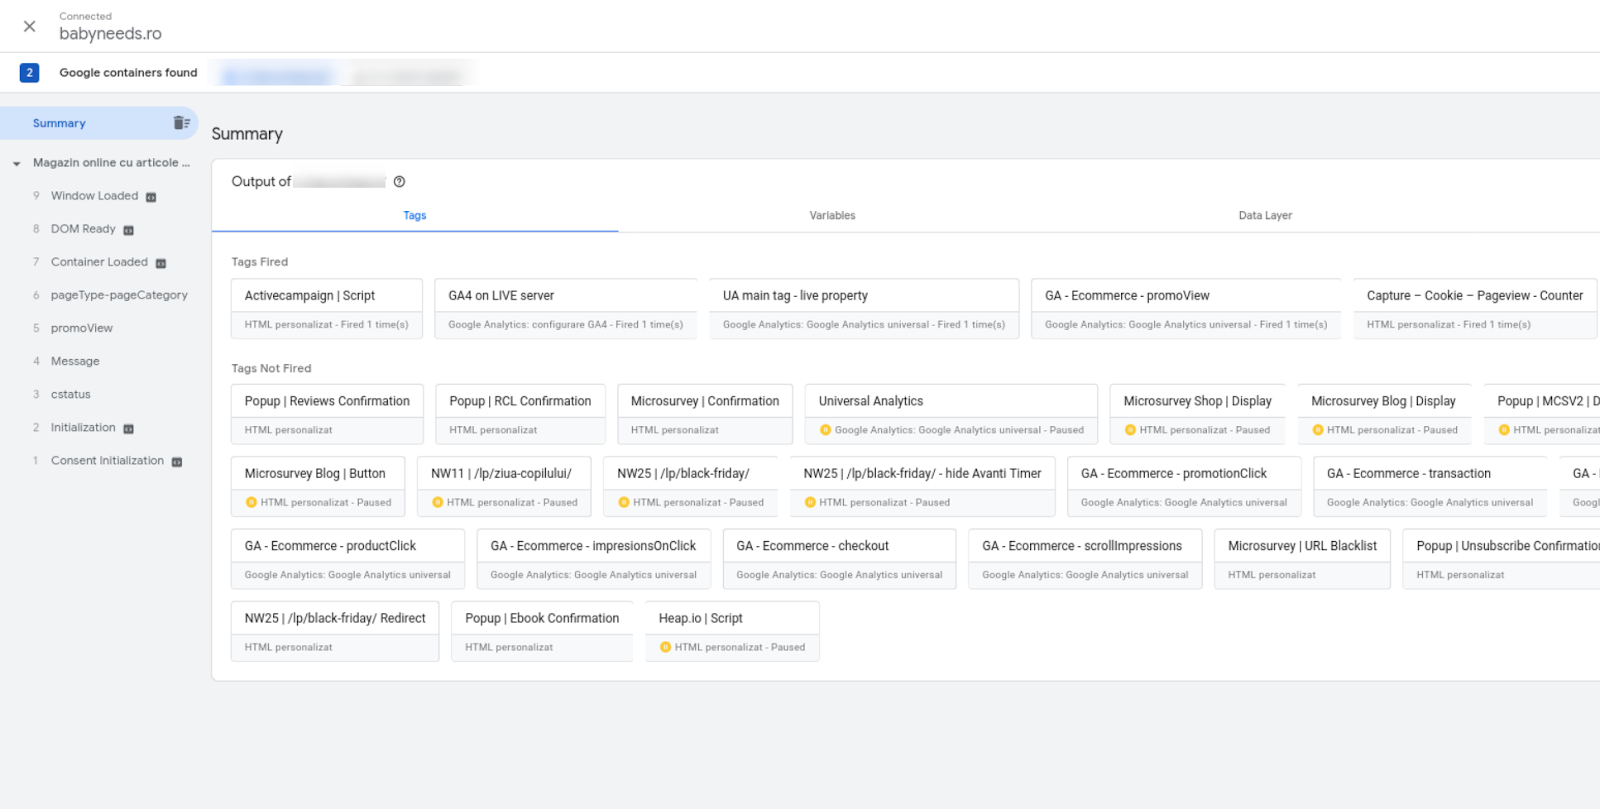Open the GA - Ecommerce - productClick card
Image resolution: width=1600 pixels, height=809 pixels.
coord(348,560)
